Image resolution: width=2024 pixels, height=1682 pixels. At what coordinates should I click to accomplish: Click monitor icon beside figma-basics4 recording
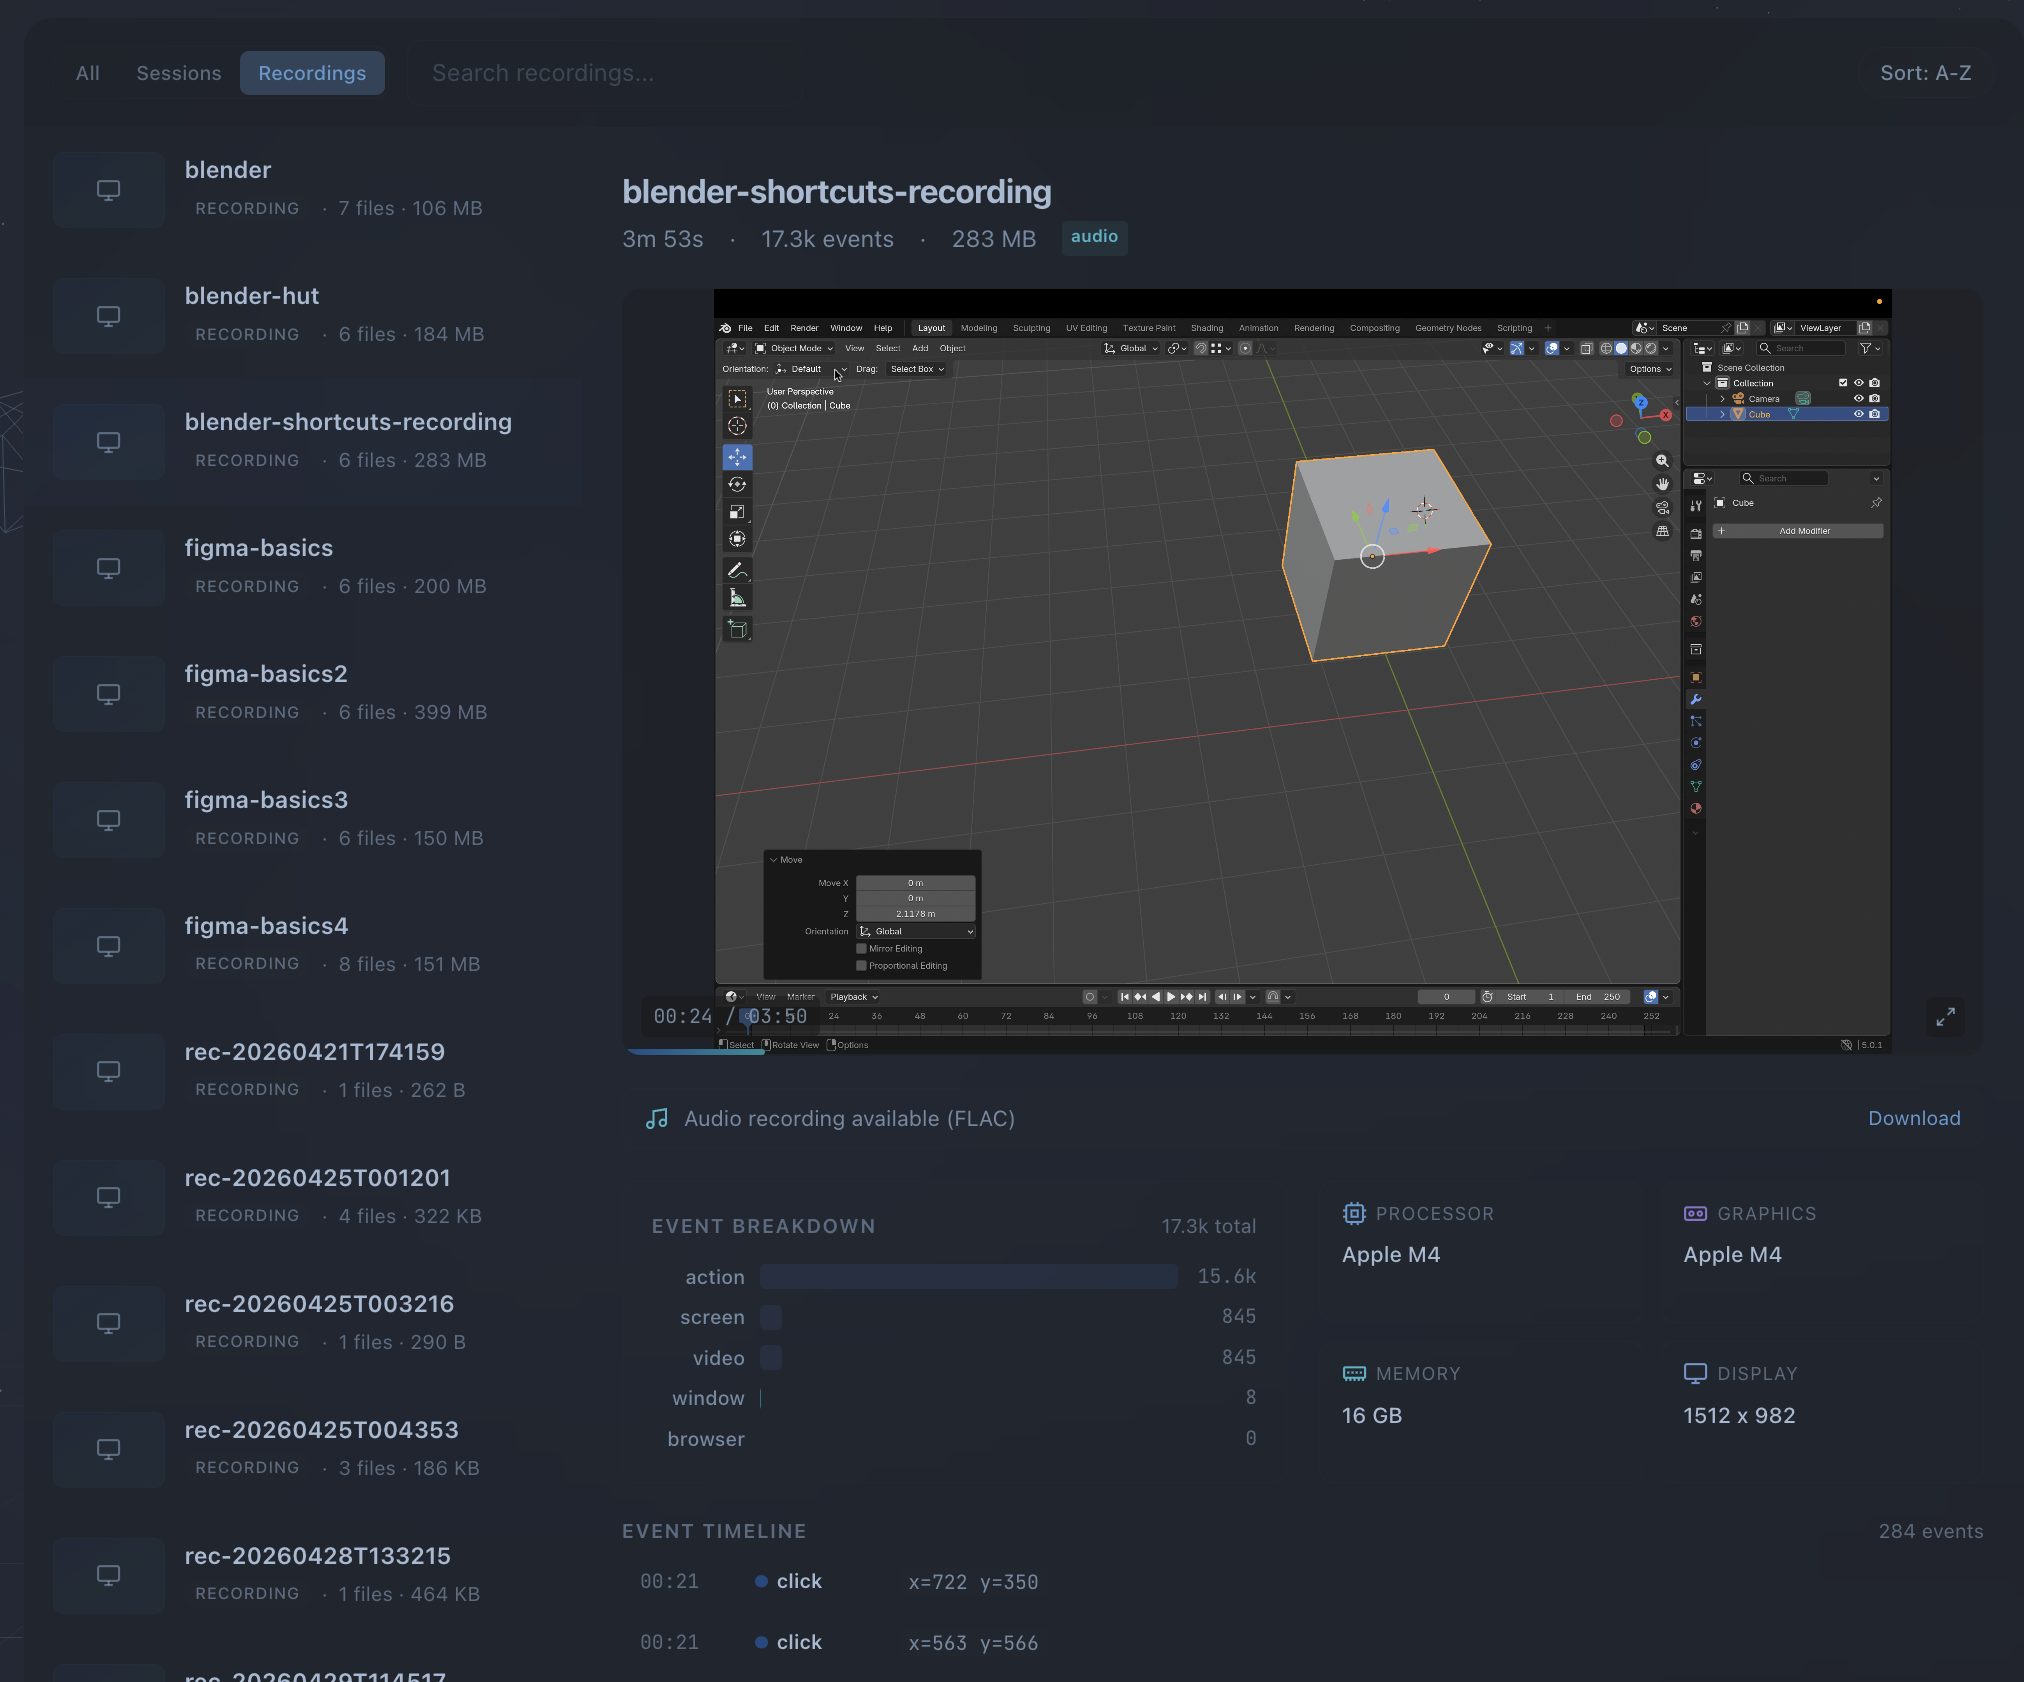[x=109, y=946]
